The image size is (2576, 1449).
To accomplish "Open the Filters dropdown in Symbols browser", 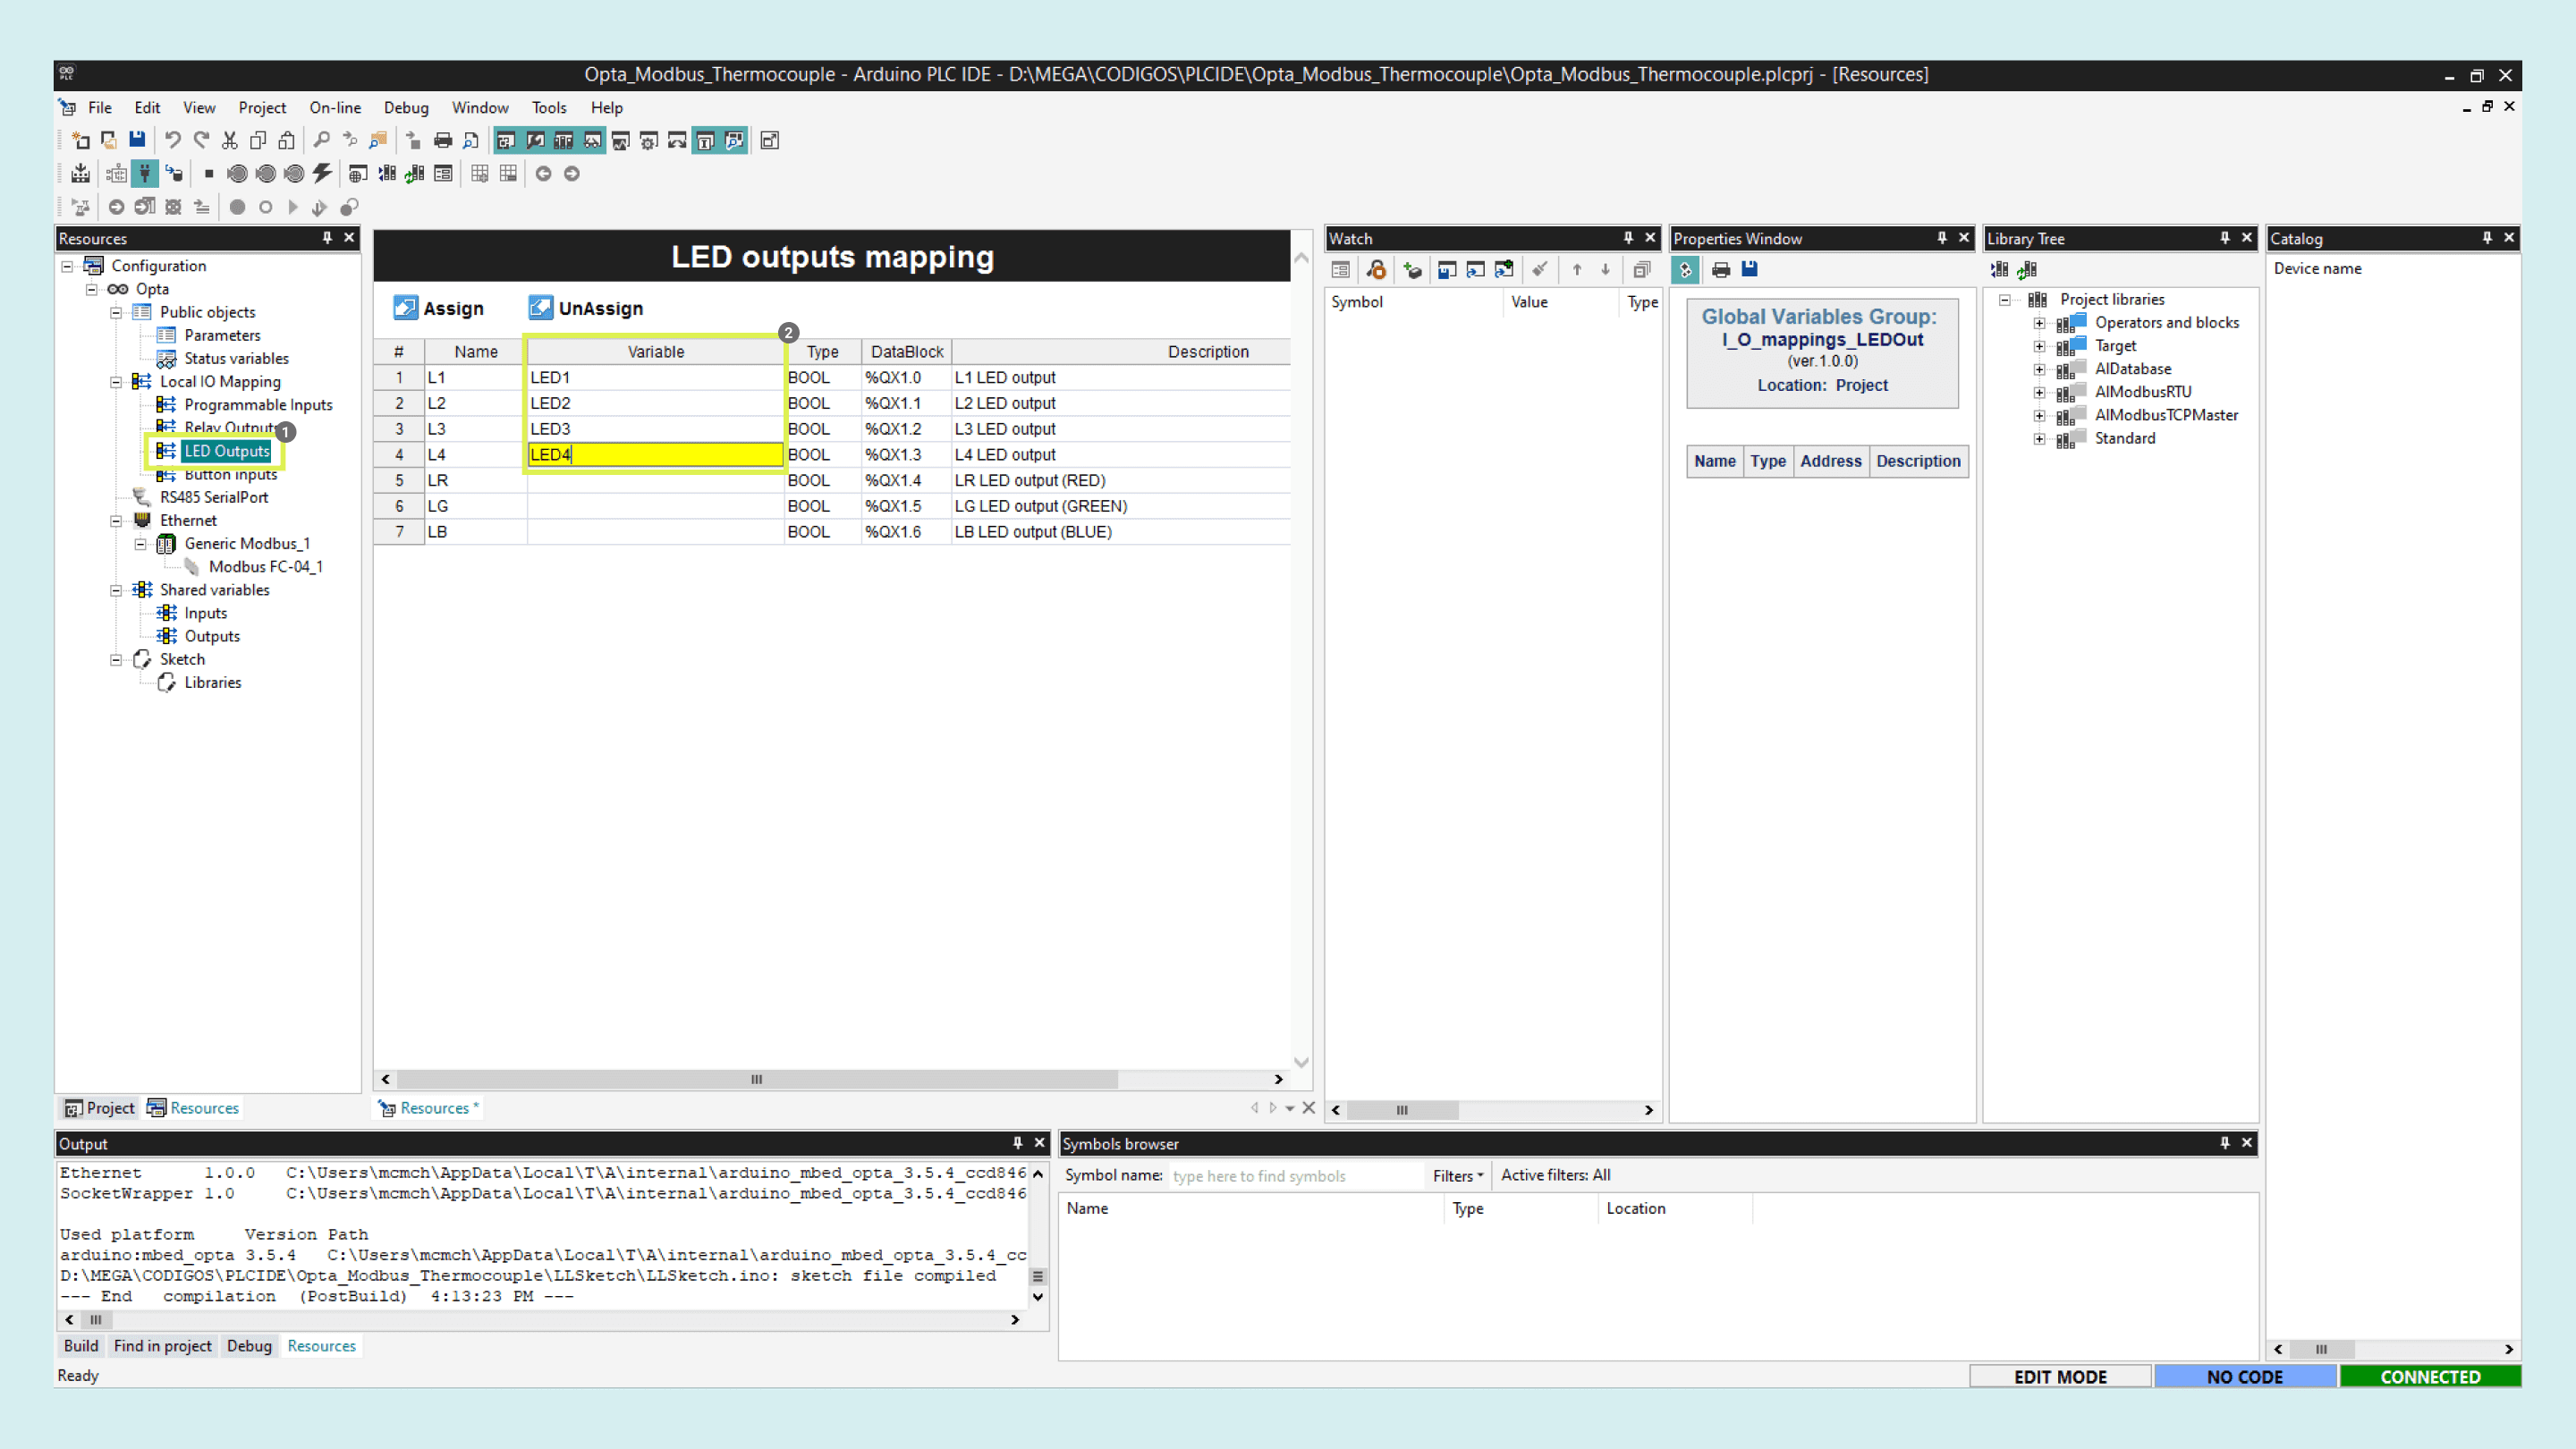I will pos(1457,1176).
